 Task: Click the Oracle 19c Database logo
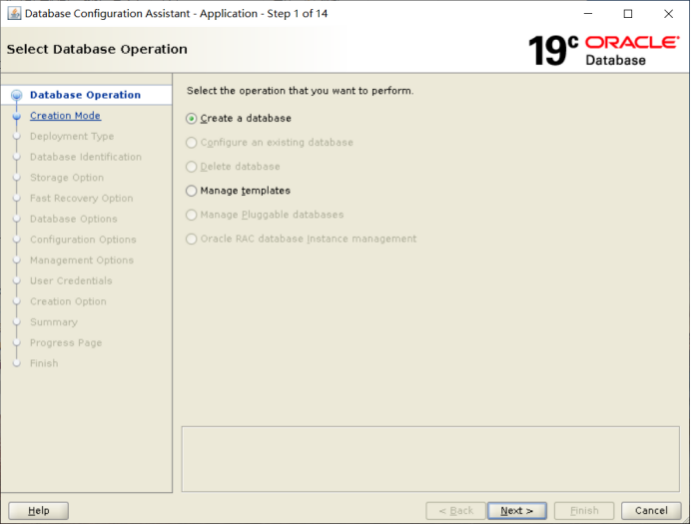(604, 50)
